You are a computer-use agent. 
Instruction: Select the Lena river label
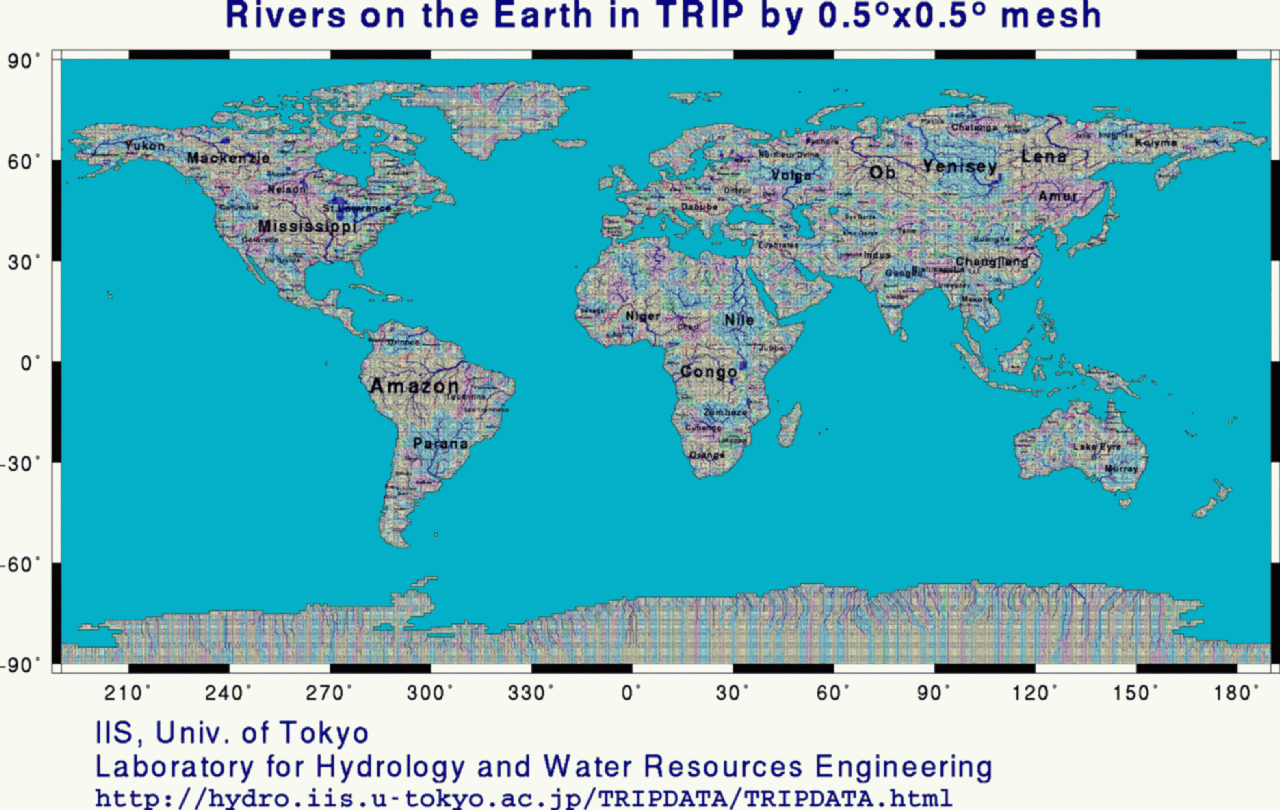pyautogui.click(x=1044, y=157)
